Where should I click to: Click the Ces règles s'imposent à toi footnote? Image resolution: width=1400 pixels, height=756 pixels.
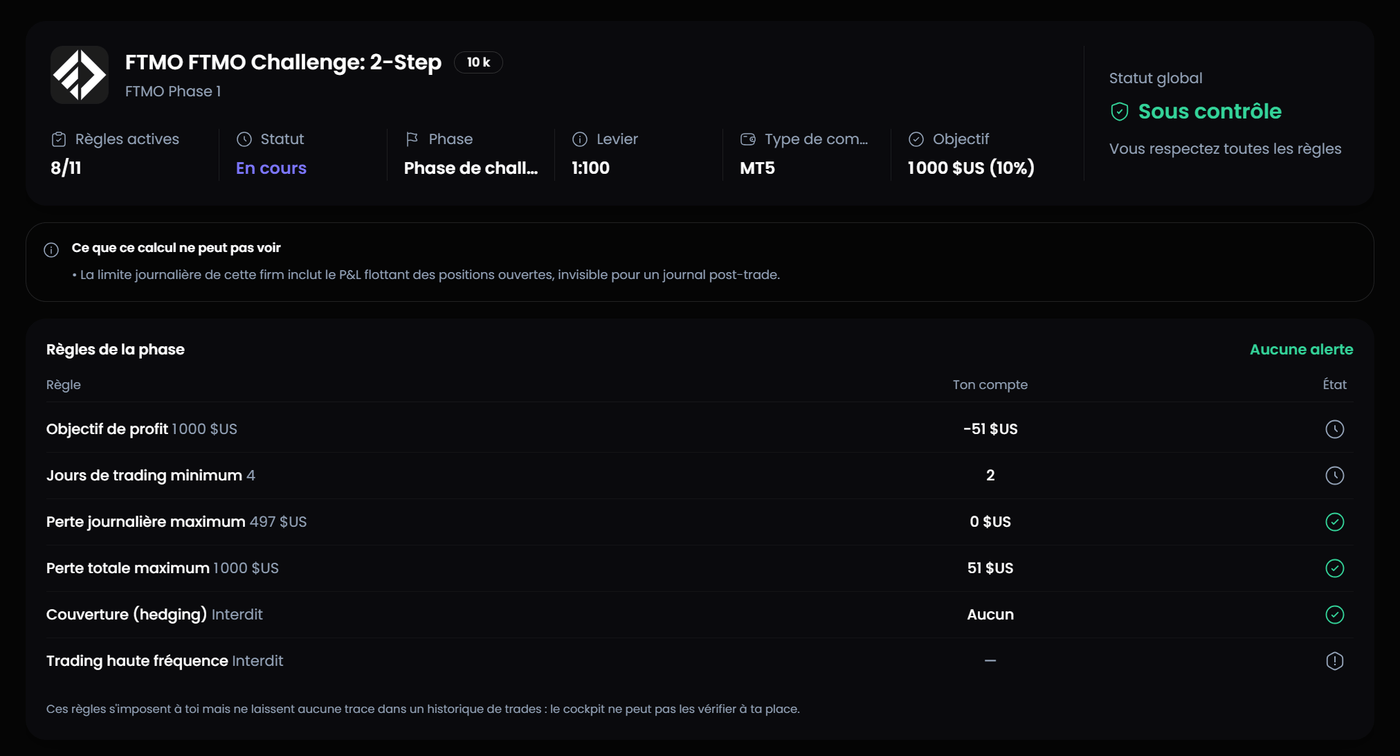click(423, 709)
